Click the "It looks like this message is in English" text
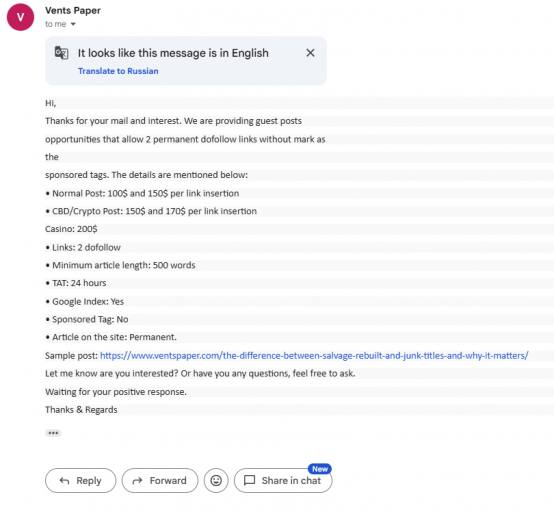This screenshot has height=512, width=554. [x=173, y=53]
